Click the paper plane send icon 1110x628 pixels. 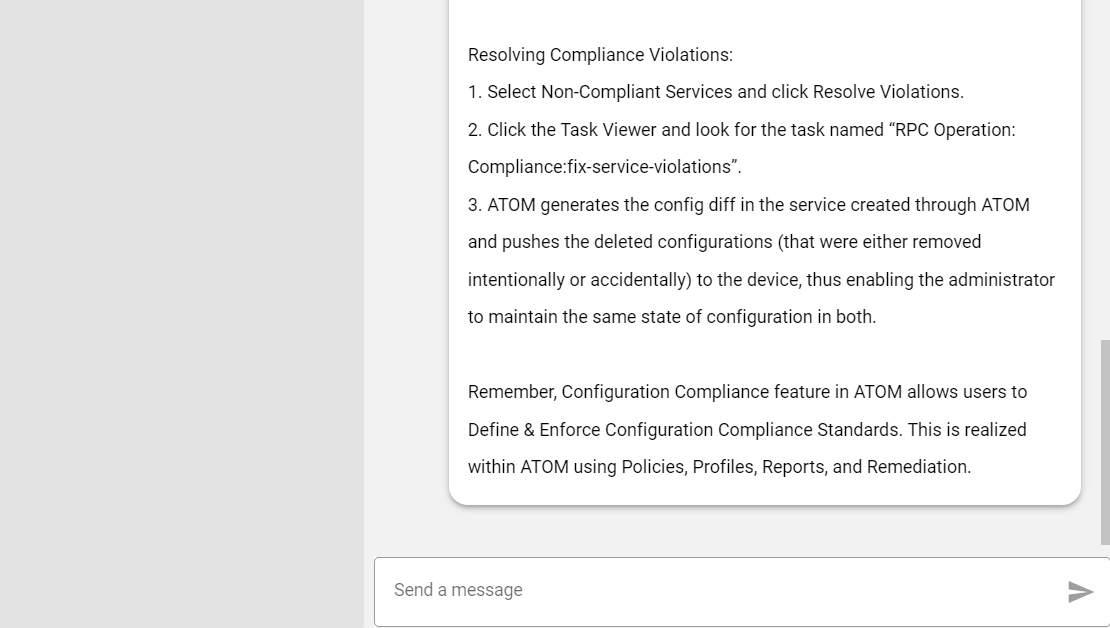[x=1080, y=591]
